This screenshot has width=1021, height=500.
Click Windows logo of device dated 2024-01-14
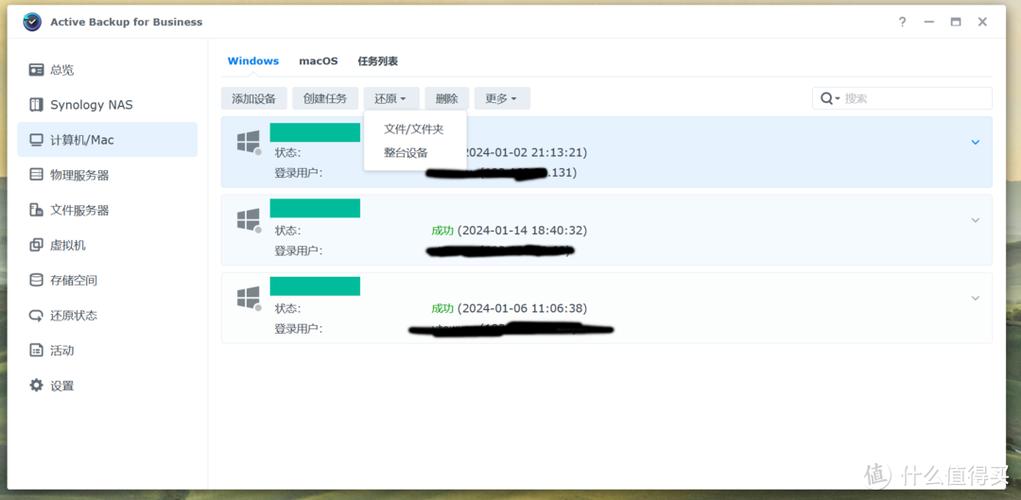[248, 220]
